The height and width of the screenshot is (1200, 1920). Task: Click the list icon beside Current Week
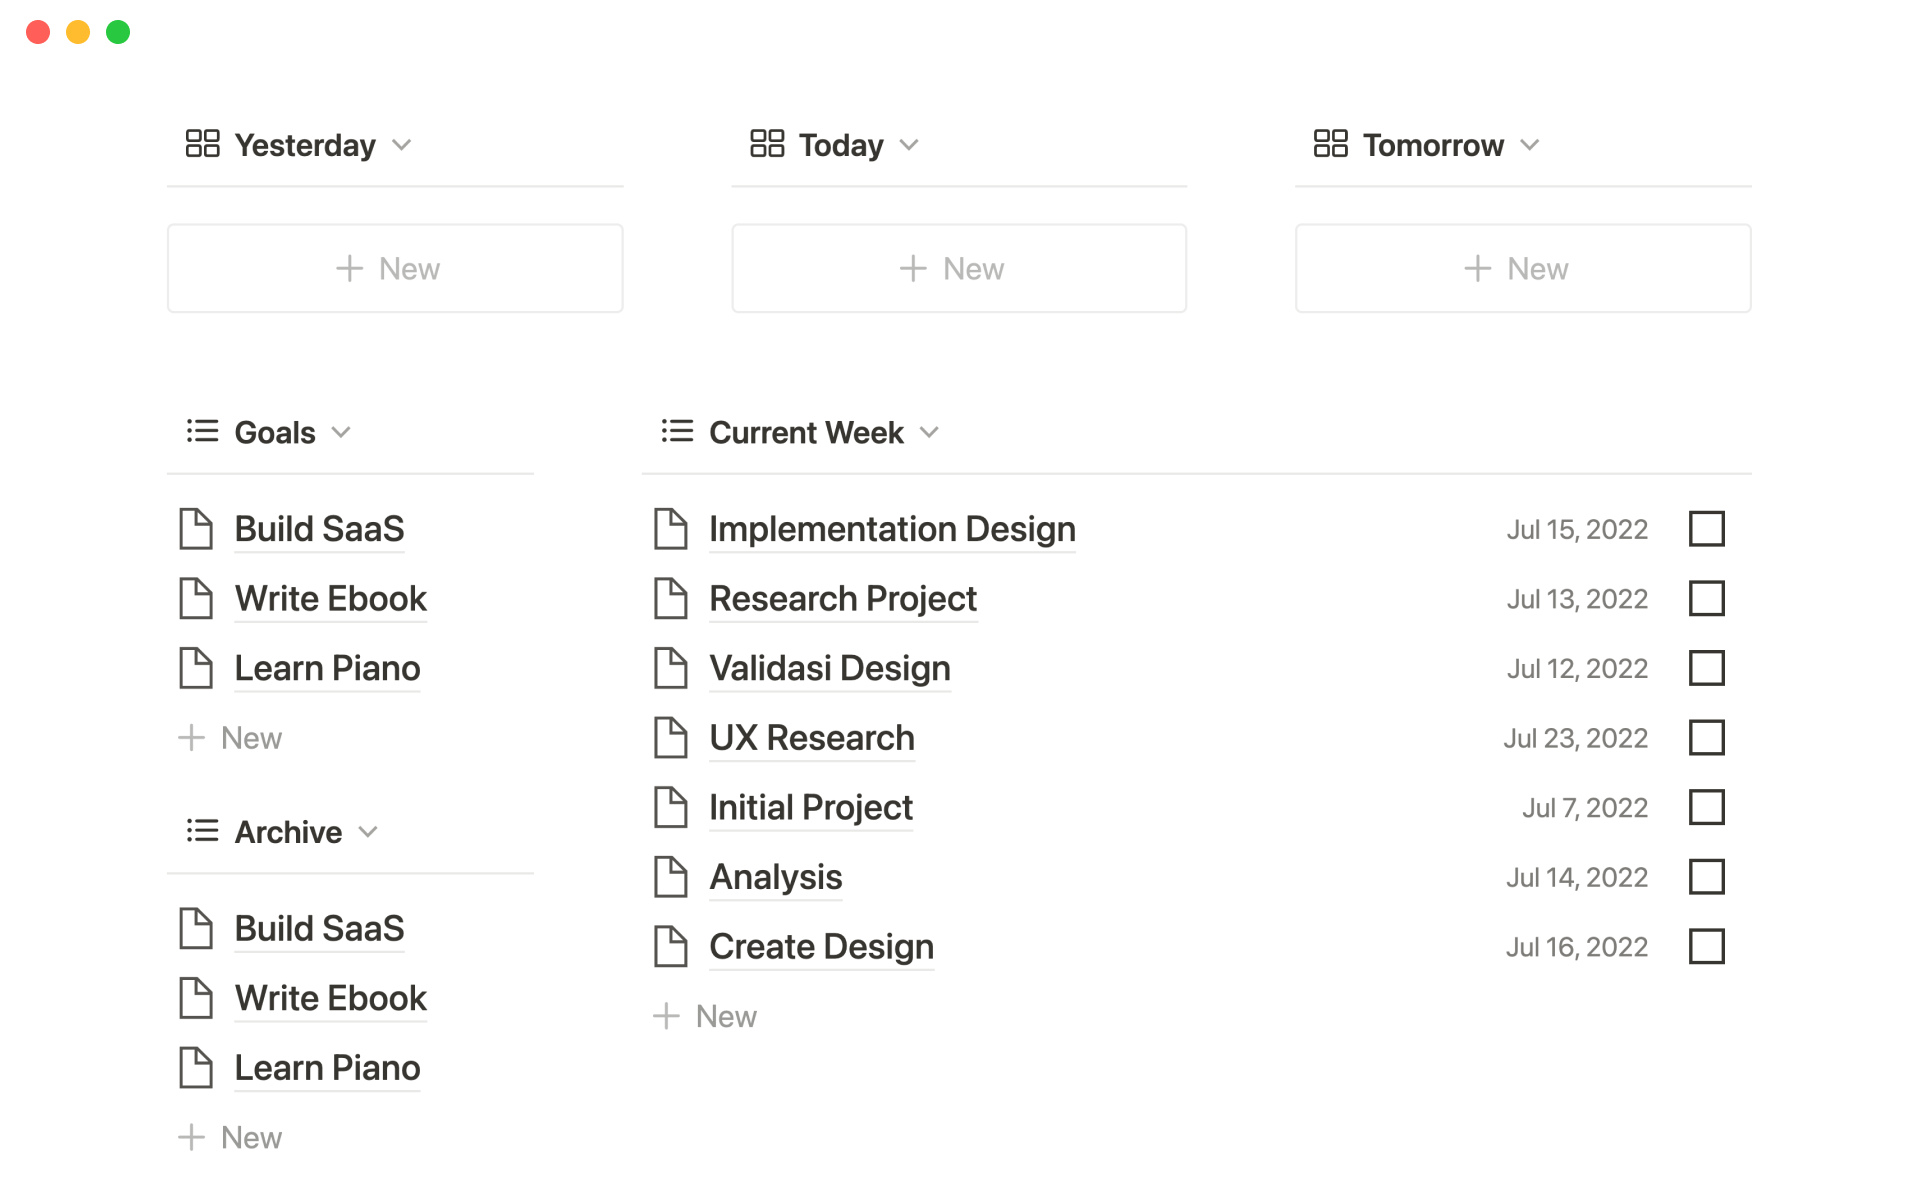[677, 431]
